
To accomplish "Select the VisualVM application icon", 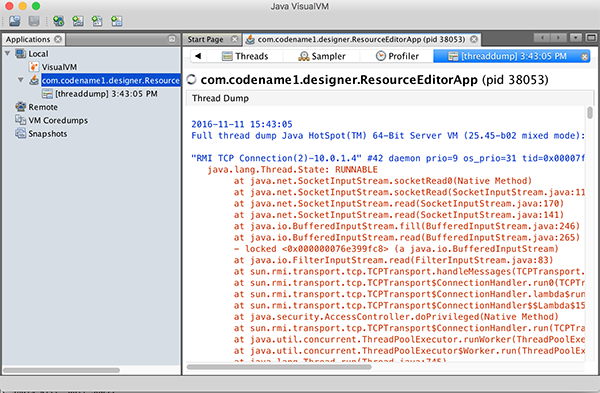I will (x=34, y=67).
